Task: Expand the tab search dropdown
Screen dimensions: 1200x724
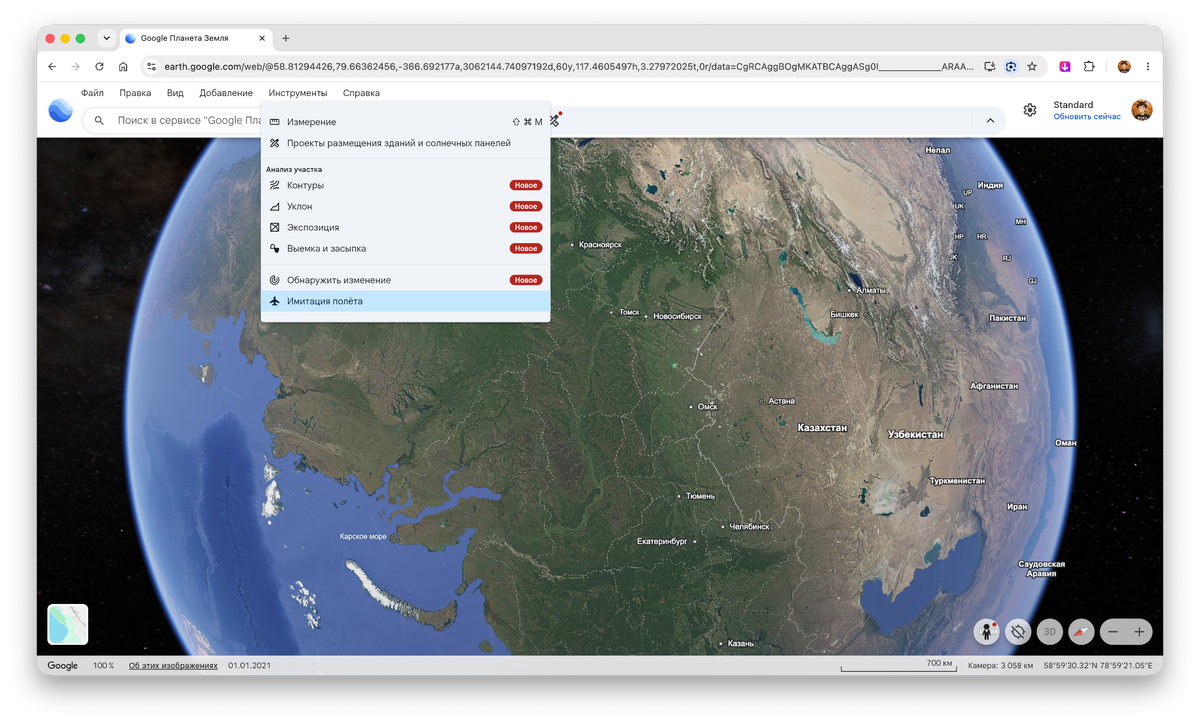Action: [106, 38]
